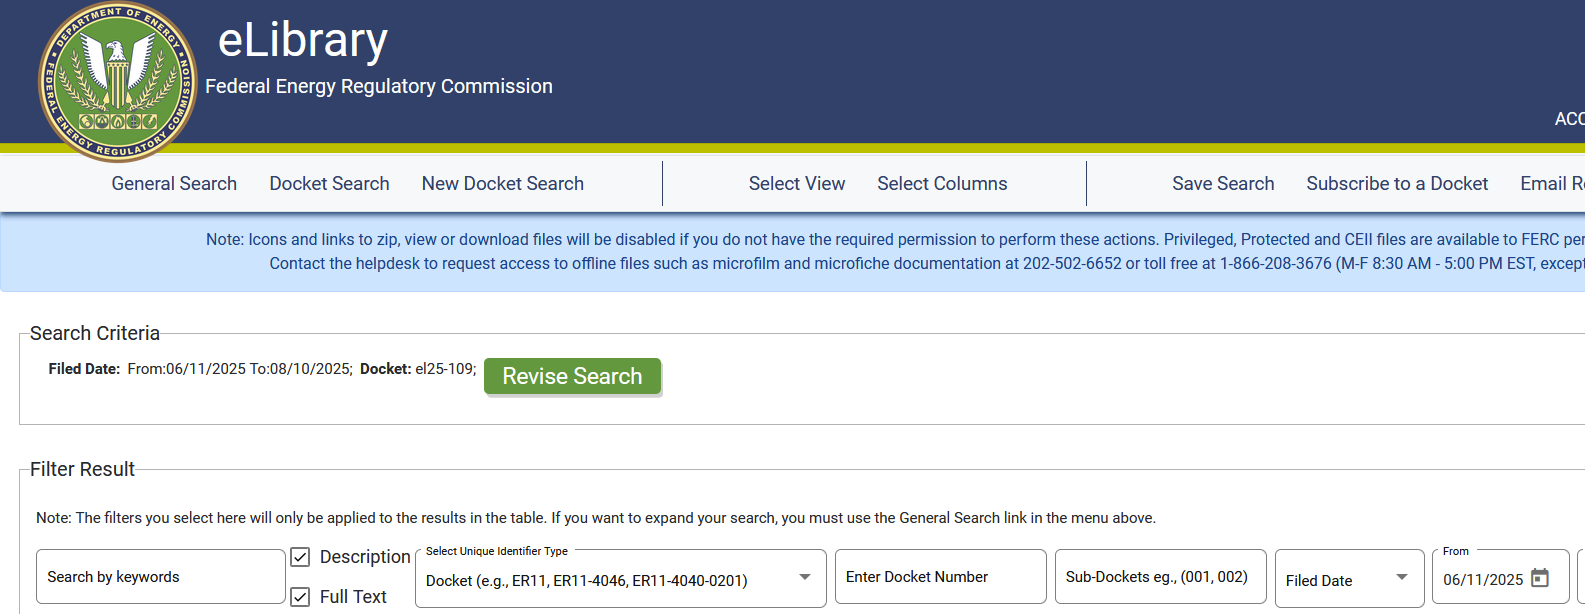1585x614 pixels.
Task: Click Subscribe to a Docket
Action: (x=1397, y=184)
